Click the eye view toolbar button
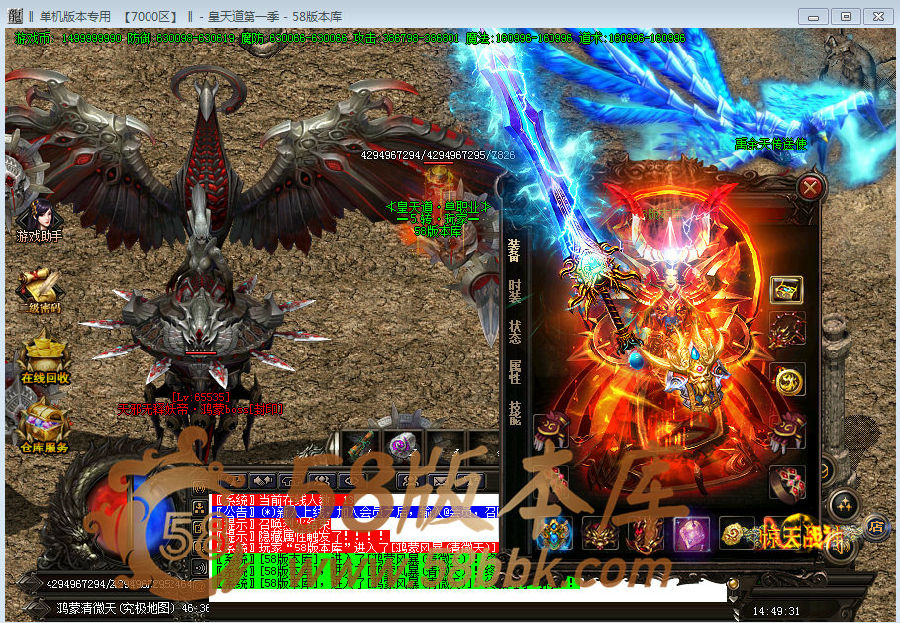The width and height of the screenshot is (900, 623). click(x=352, y=480)
